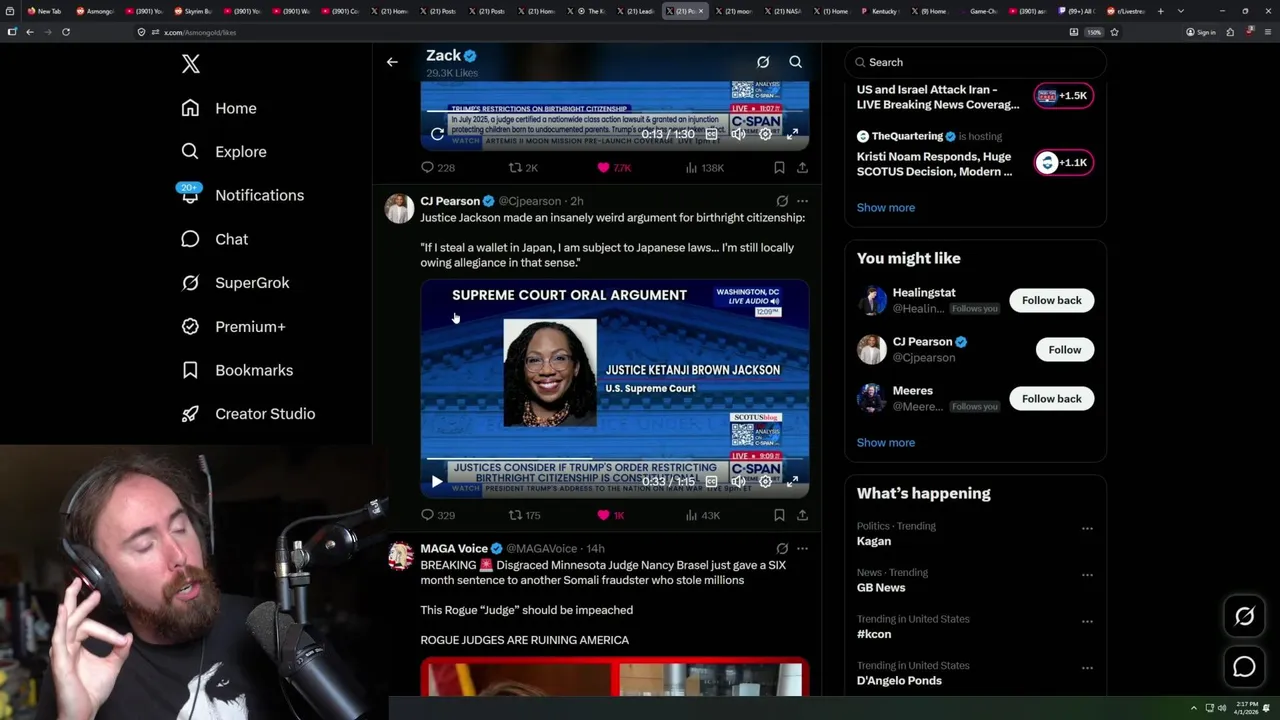Click the X logo in sidebar

point(191,64)
